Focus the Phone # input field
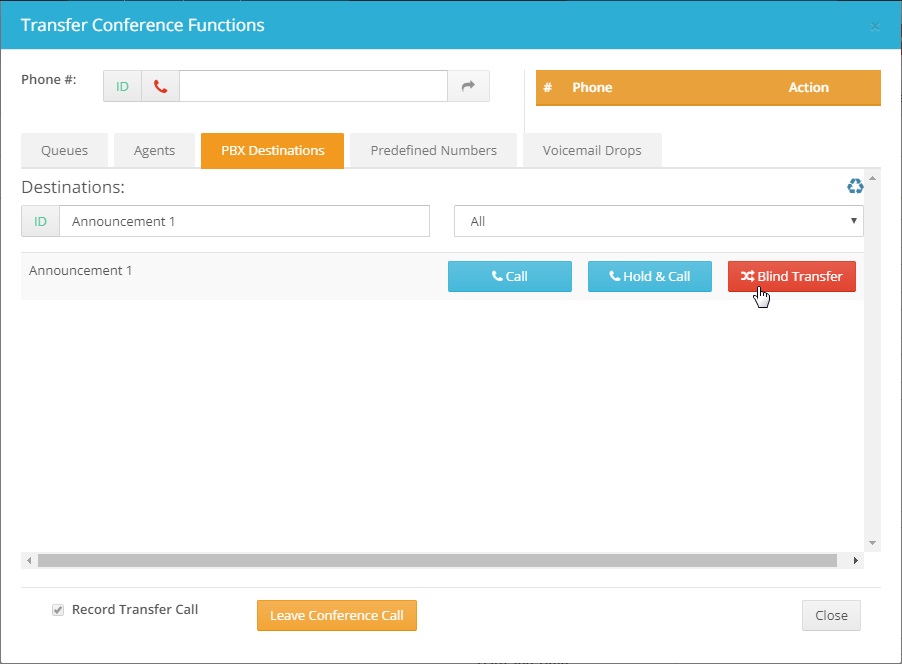This screenshot has width=902, height=664. pyautogui.click(x=314, y=86)
